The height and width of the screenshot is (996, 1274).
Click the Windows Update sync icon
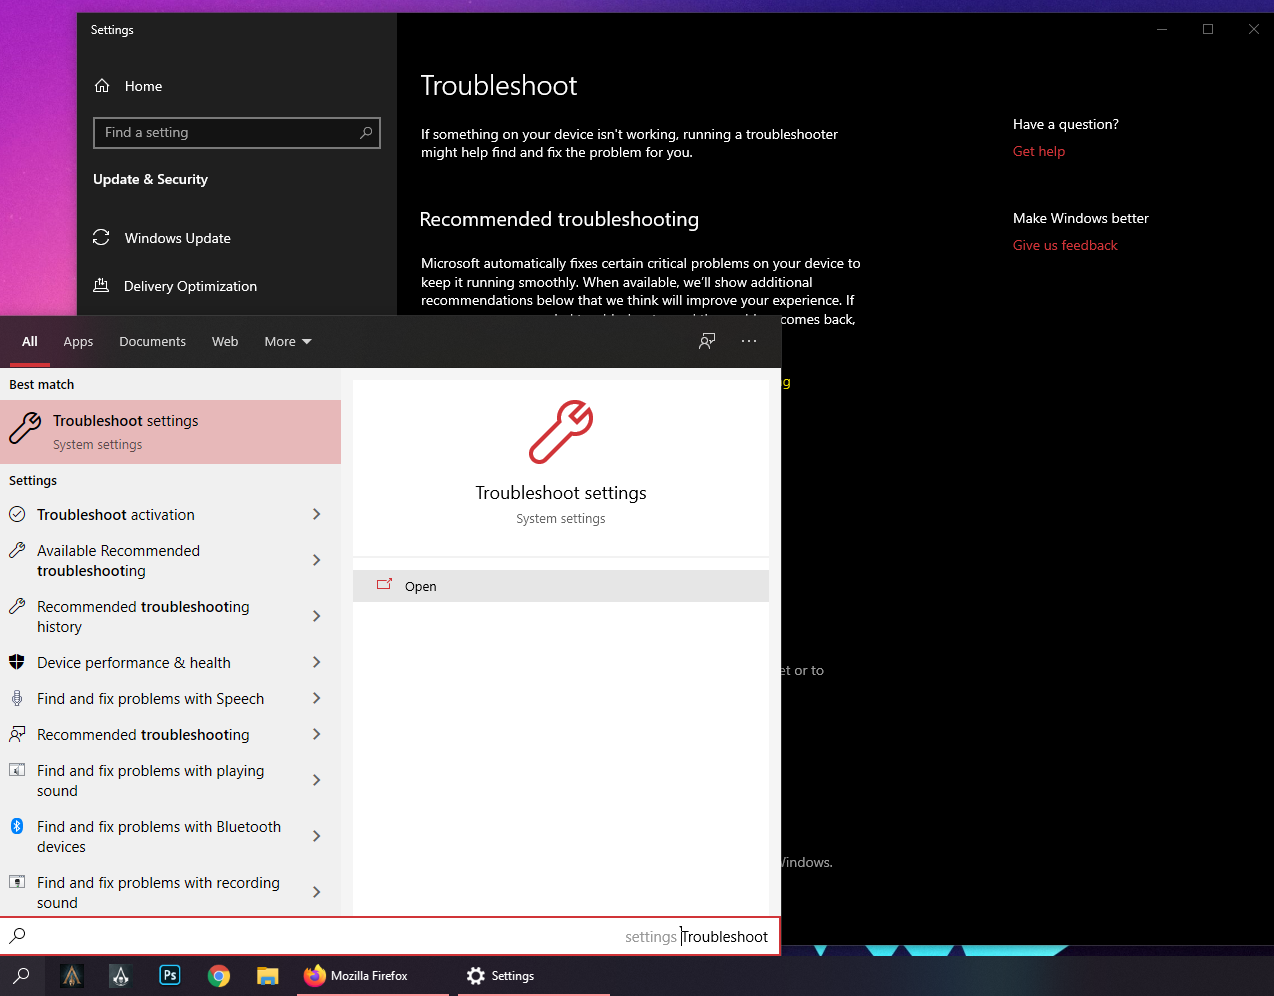click(x=101, y=238)
